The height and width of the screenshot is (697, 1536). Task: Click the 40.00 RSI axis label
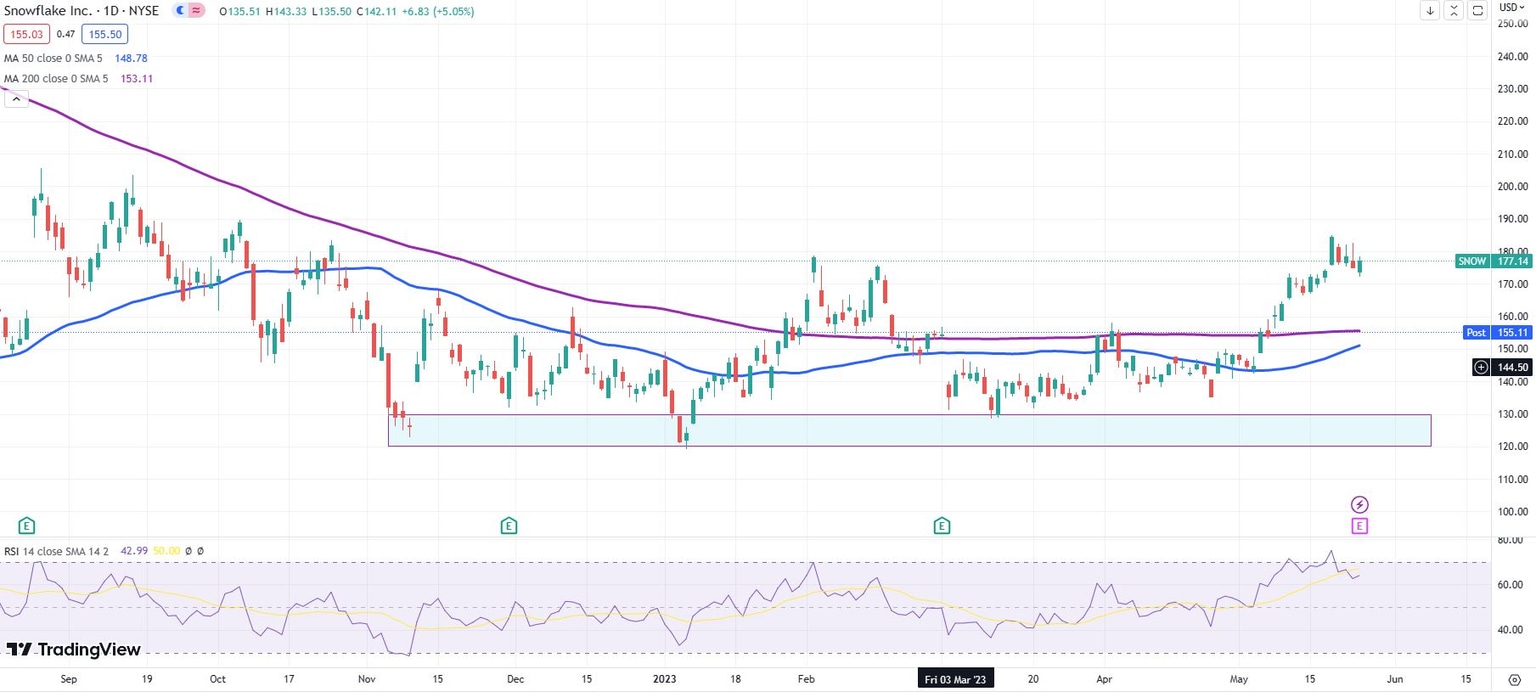(x=1510, y=630)
